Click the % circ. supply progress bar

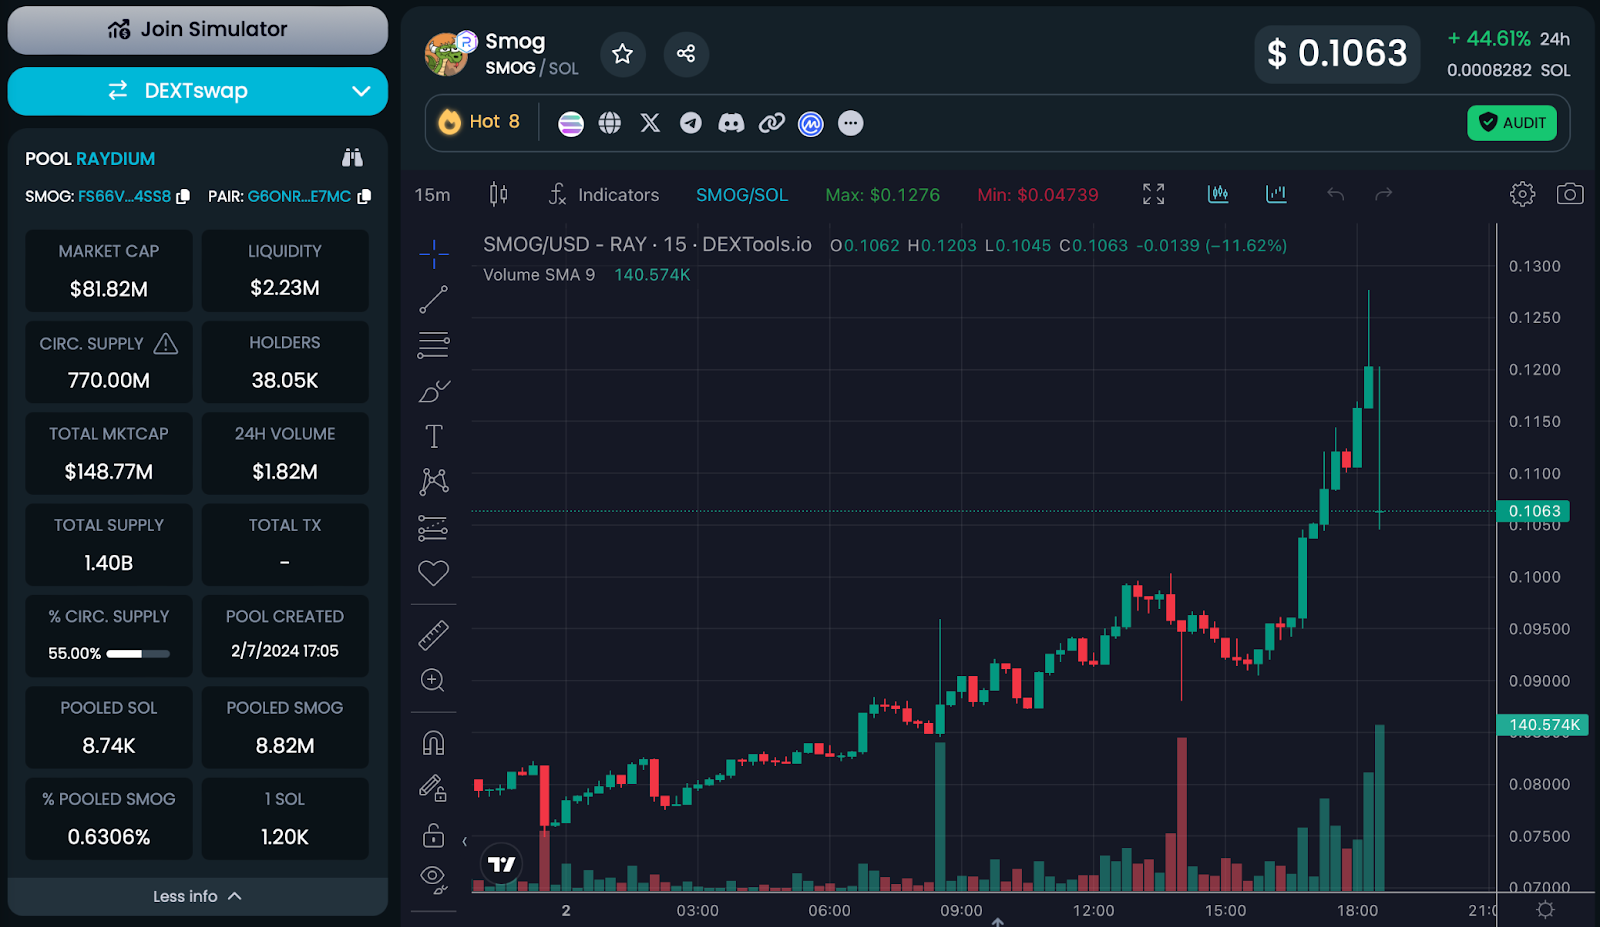138,654
